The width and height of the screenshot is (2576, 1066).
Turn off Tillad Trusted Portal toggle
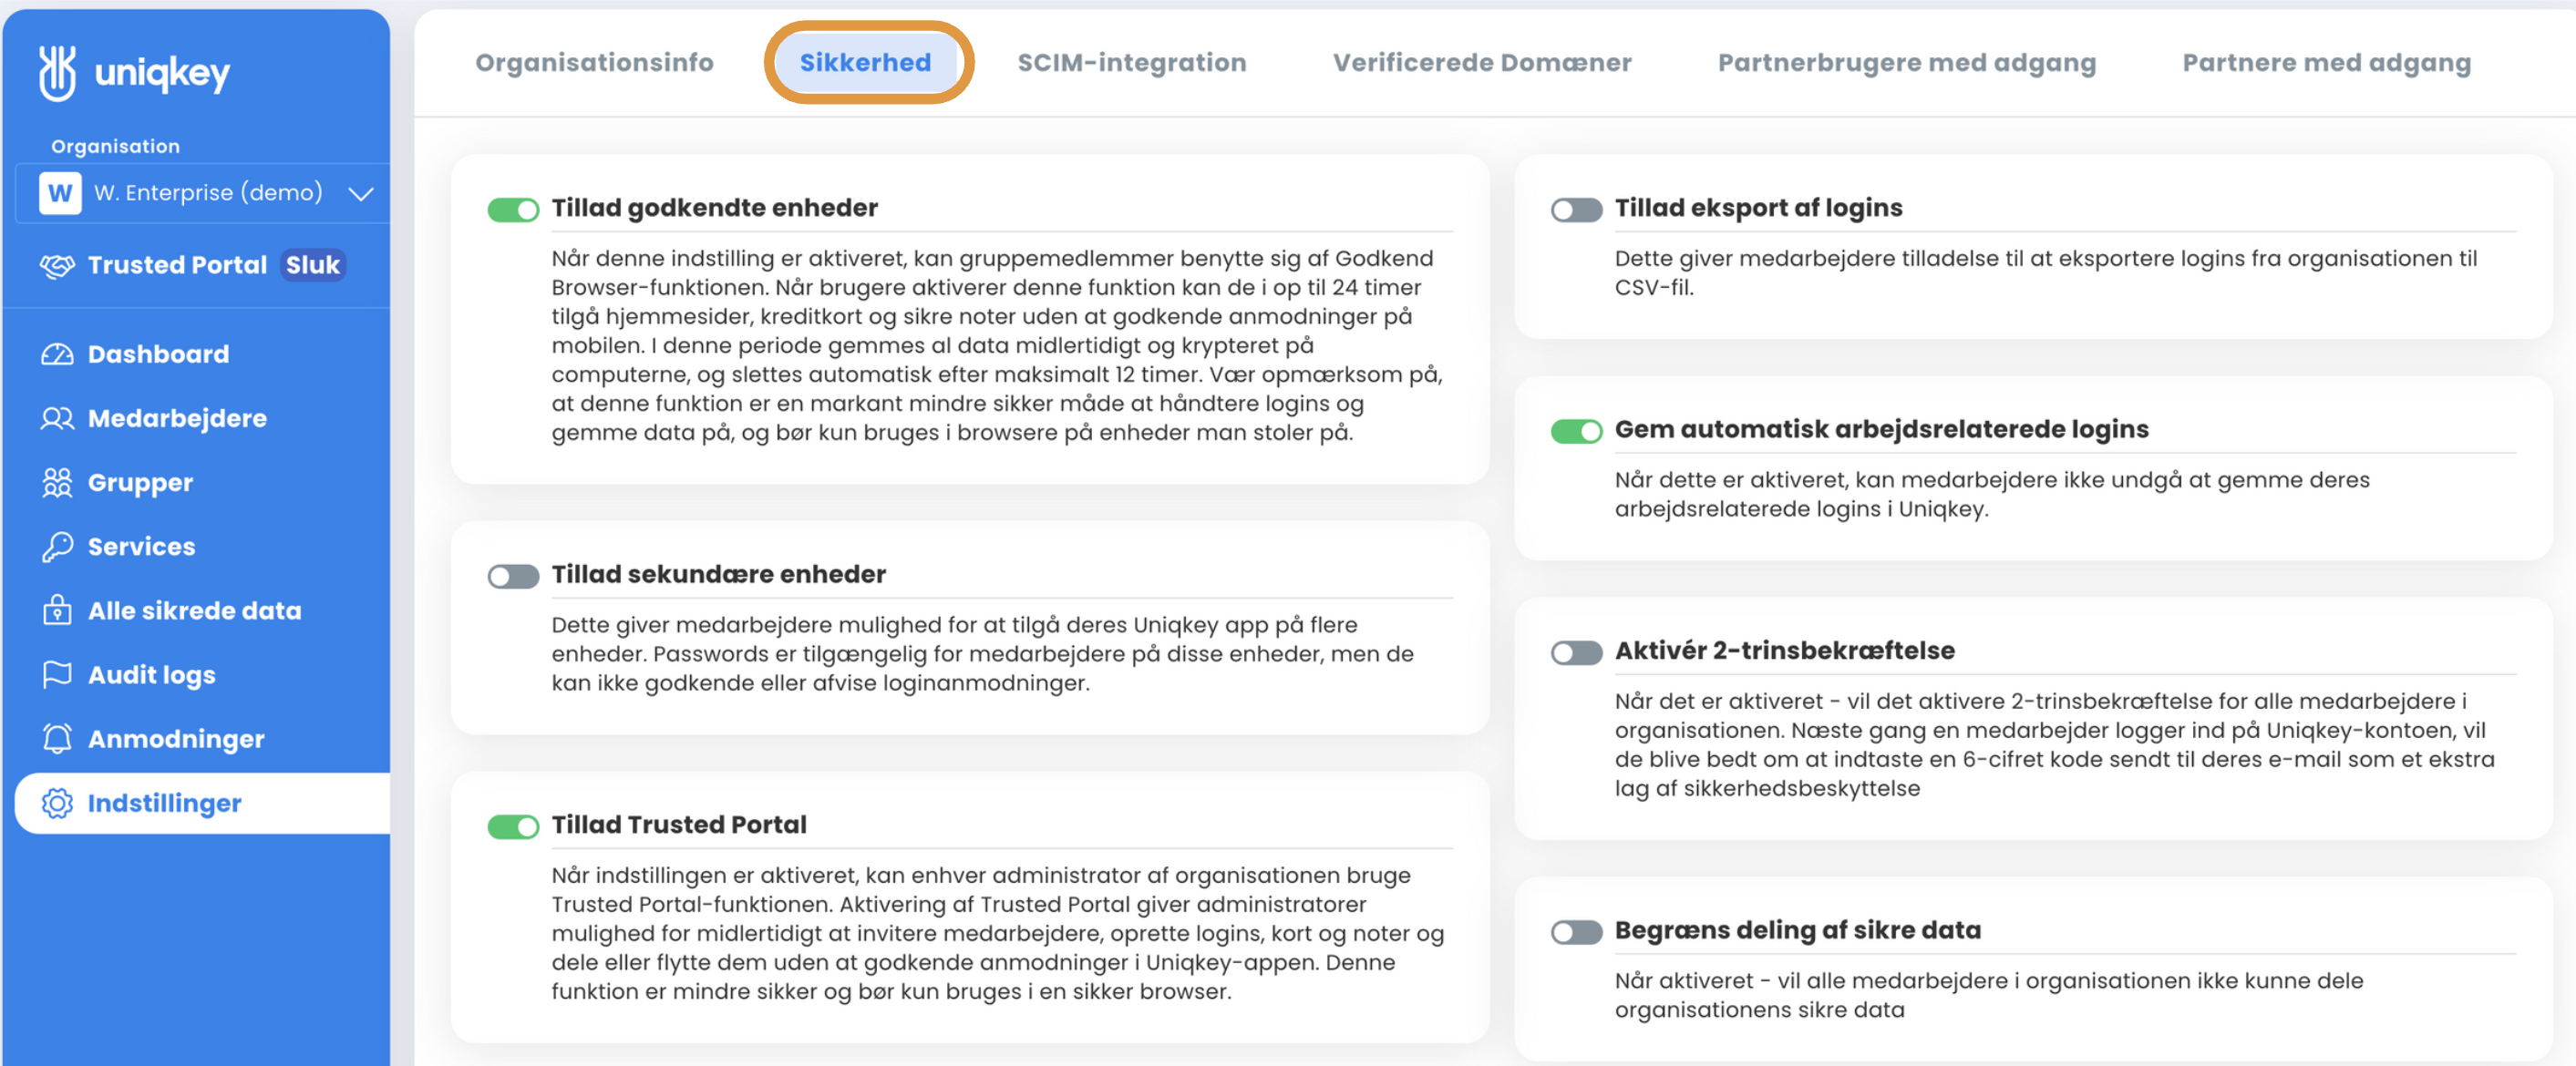pos(513,826)
